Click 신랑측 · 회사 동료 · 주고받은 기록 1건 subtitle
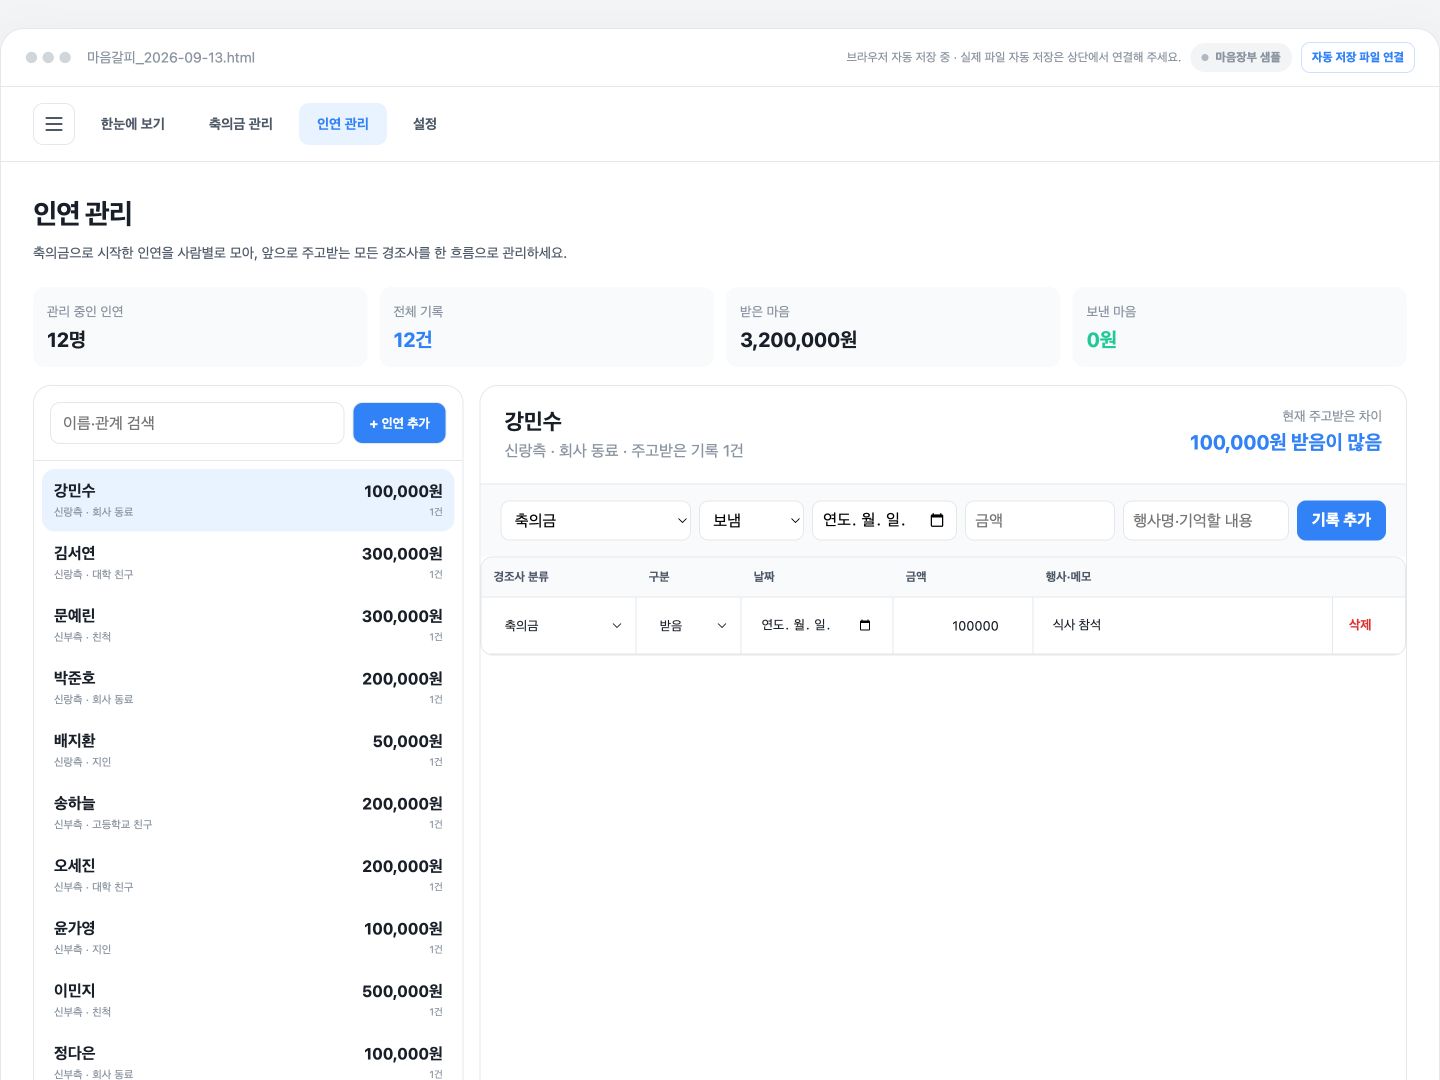Image resolution: width=1440 pixels, height=1080 pixels. [x=624, y=451]
